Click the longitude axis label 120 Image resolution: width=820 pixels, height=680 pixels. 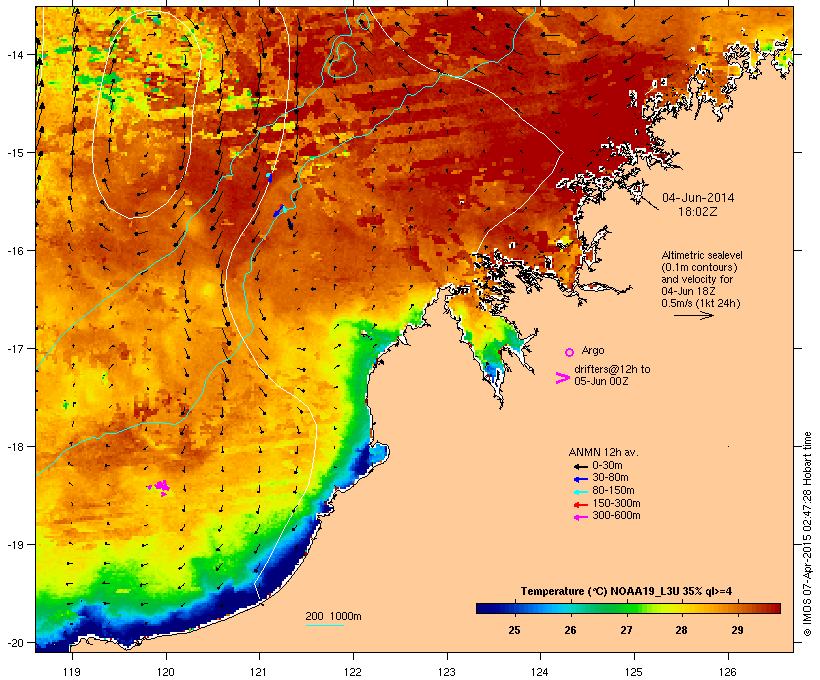166,672
